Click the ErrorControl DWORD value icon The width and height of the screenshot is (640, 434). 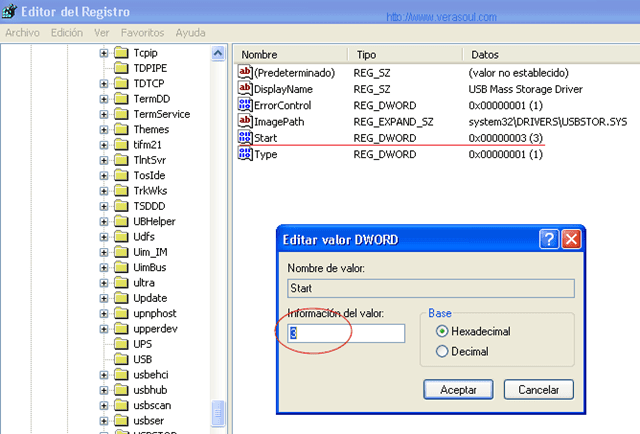(245, 105)
